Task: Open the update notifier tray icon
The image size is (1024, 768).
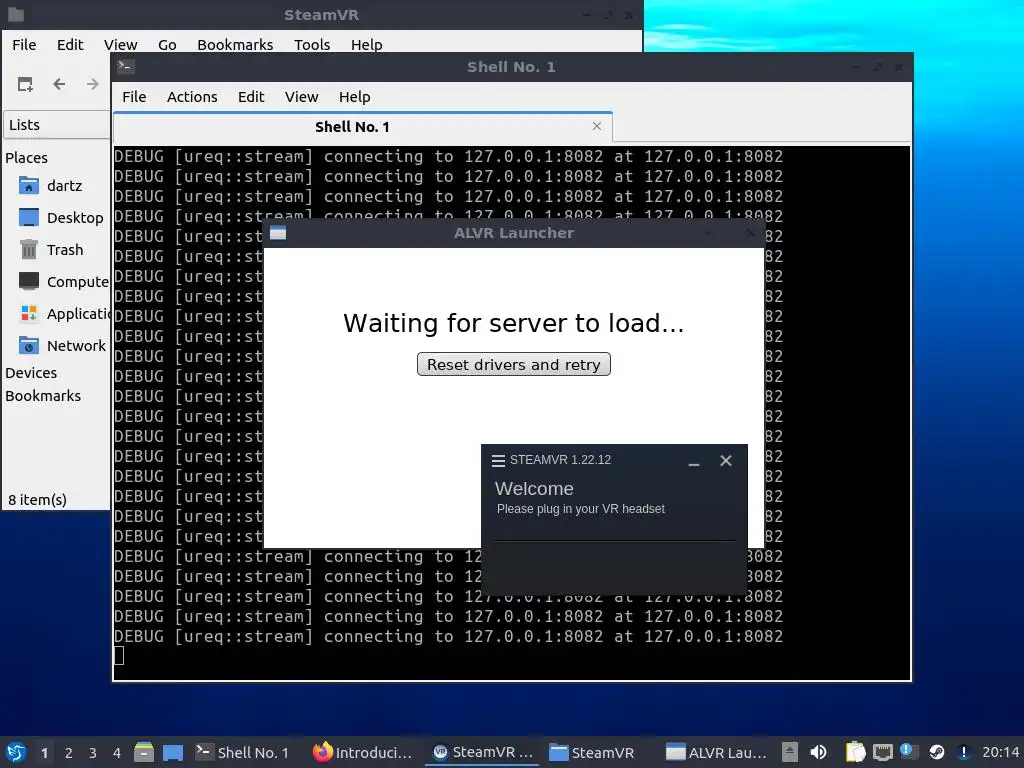Action: point(909,752)
